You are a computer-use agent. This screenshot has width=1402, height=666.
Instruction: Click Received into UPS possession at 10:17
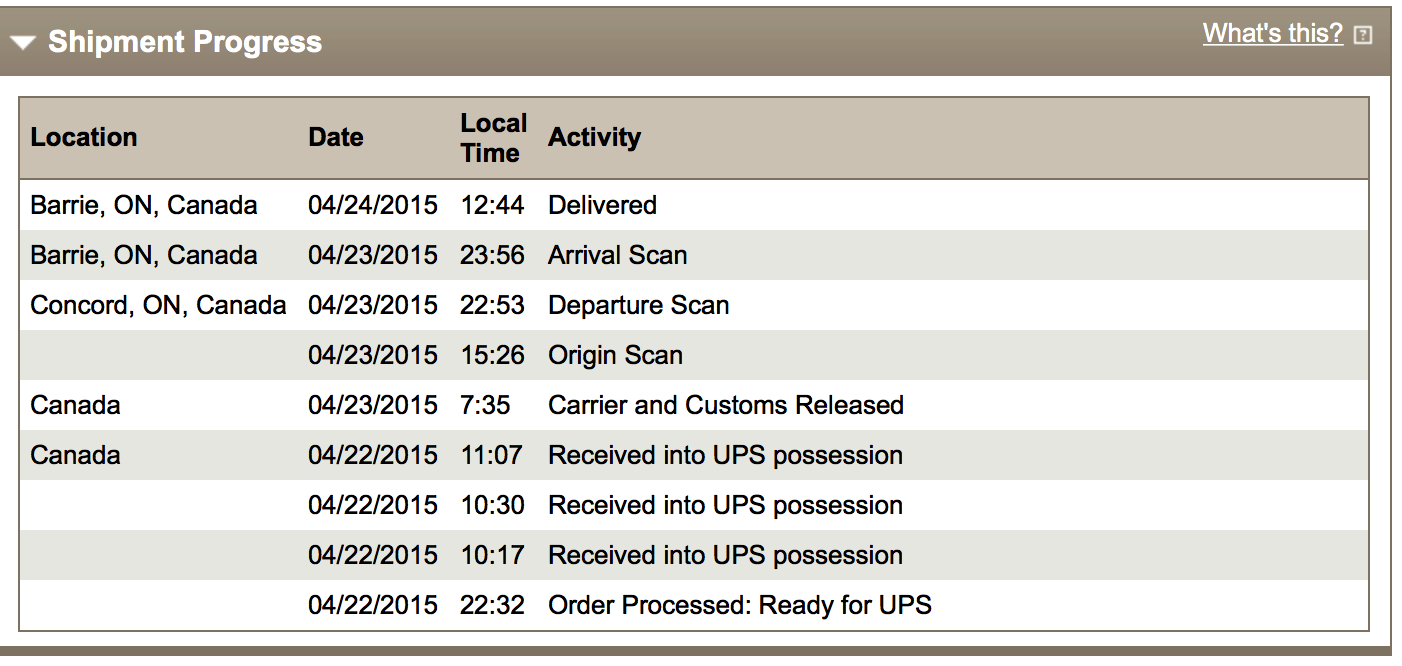click(x=725, y=555)
